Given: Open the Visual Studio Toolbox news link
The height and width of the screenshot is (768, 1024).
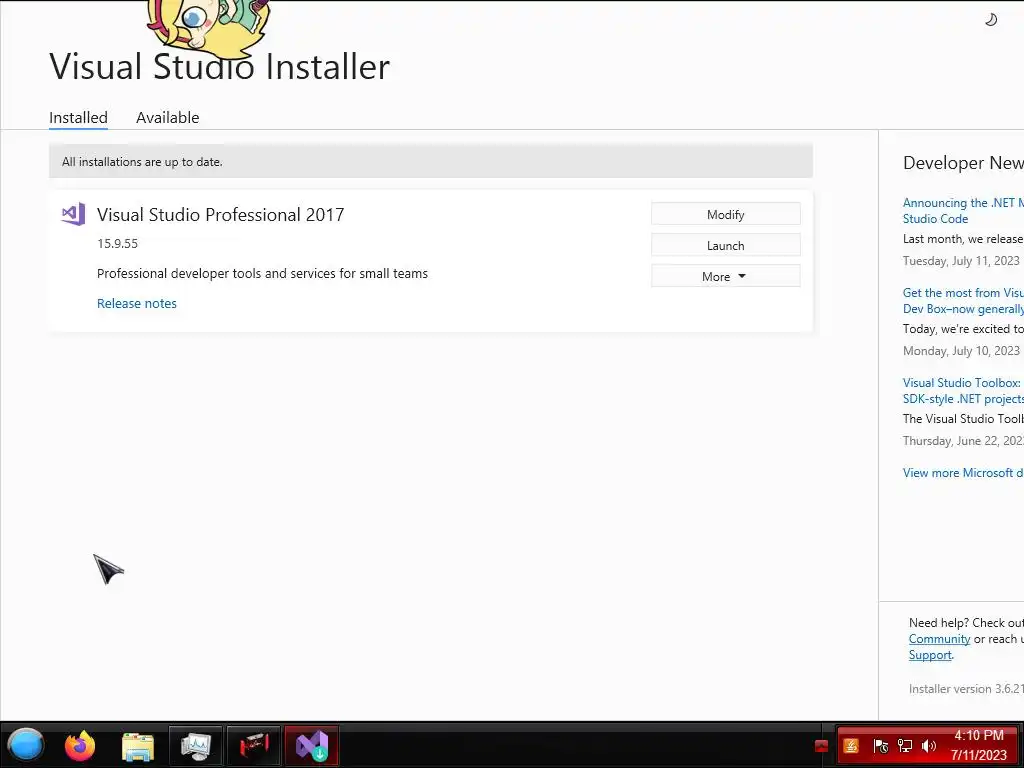Looking at the screenshot, I should tap(963, 391).
